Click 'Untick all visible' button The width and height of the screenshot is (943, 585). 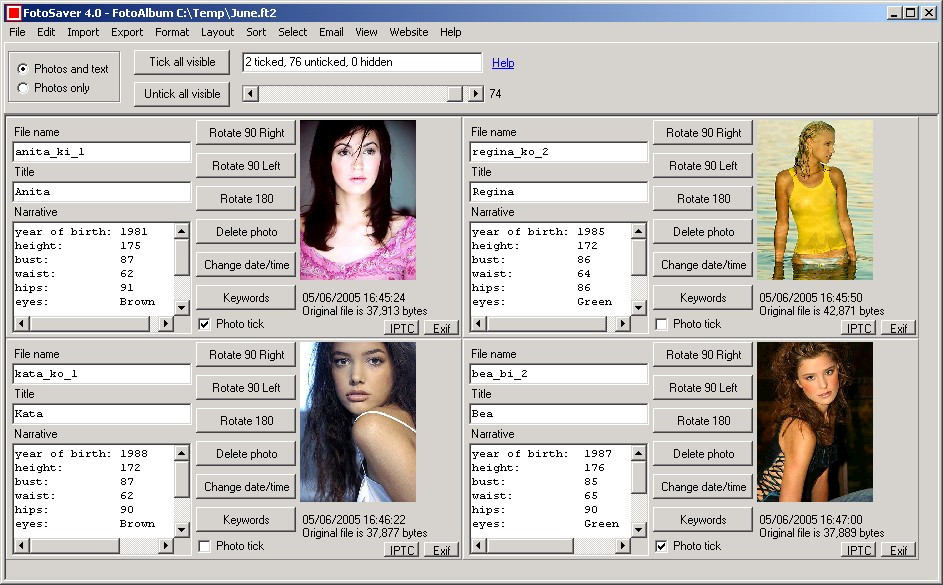coord(182,94)
